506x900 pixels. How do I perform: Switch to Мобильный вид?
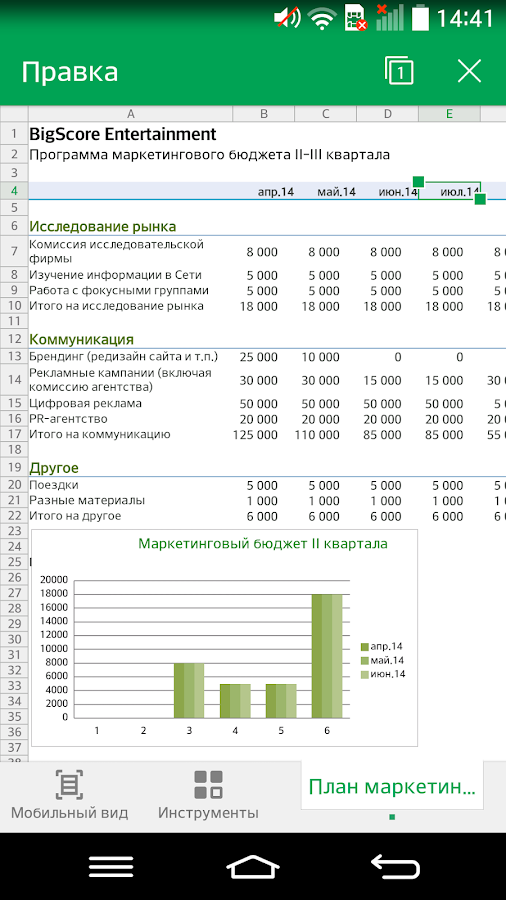(69, 796)
